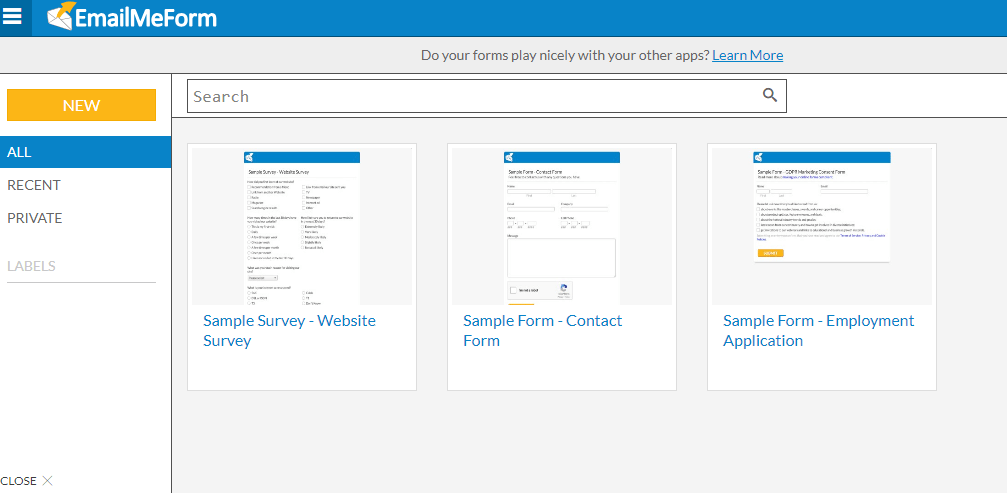
Task: Open the hamburger navigation menu
Action: point(13,17)
